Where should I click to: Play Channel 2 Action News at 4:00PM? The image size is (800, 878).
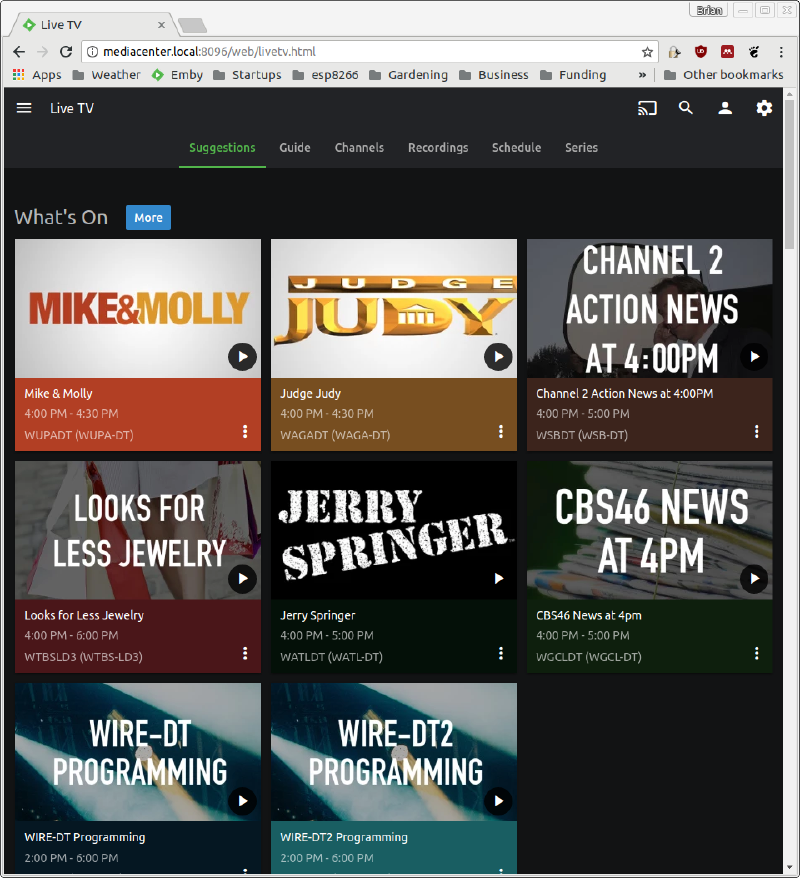(754, 357)
